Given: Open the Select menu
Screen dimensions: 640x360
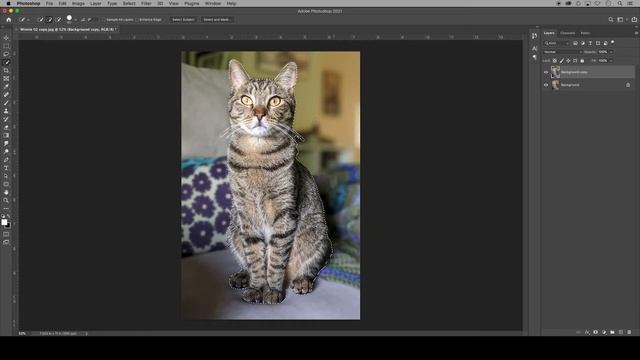Looking at the screenshot, I should coord(129,3).
